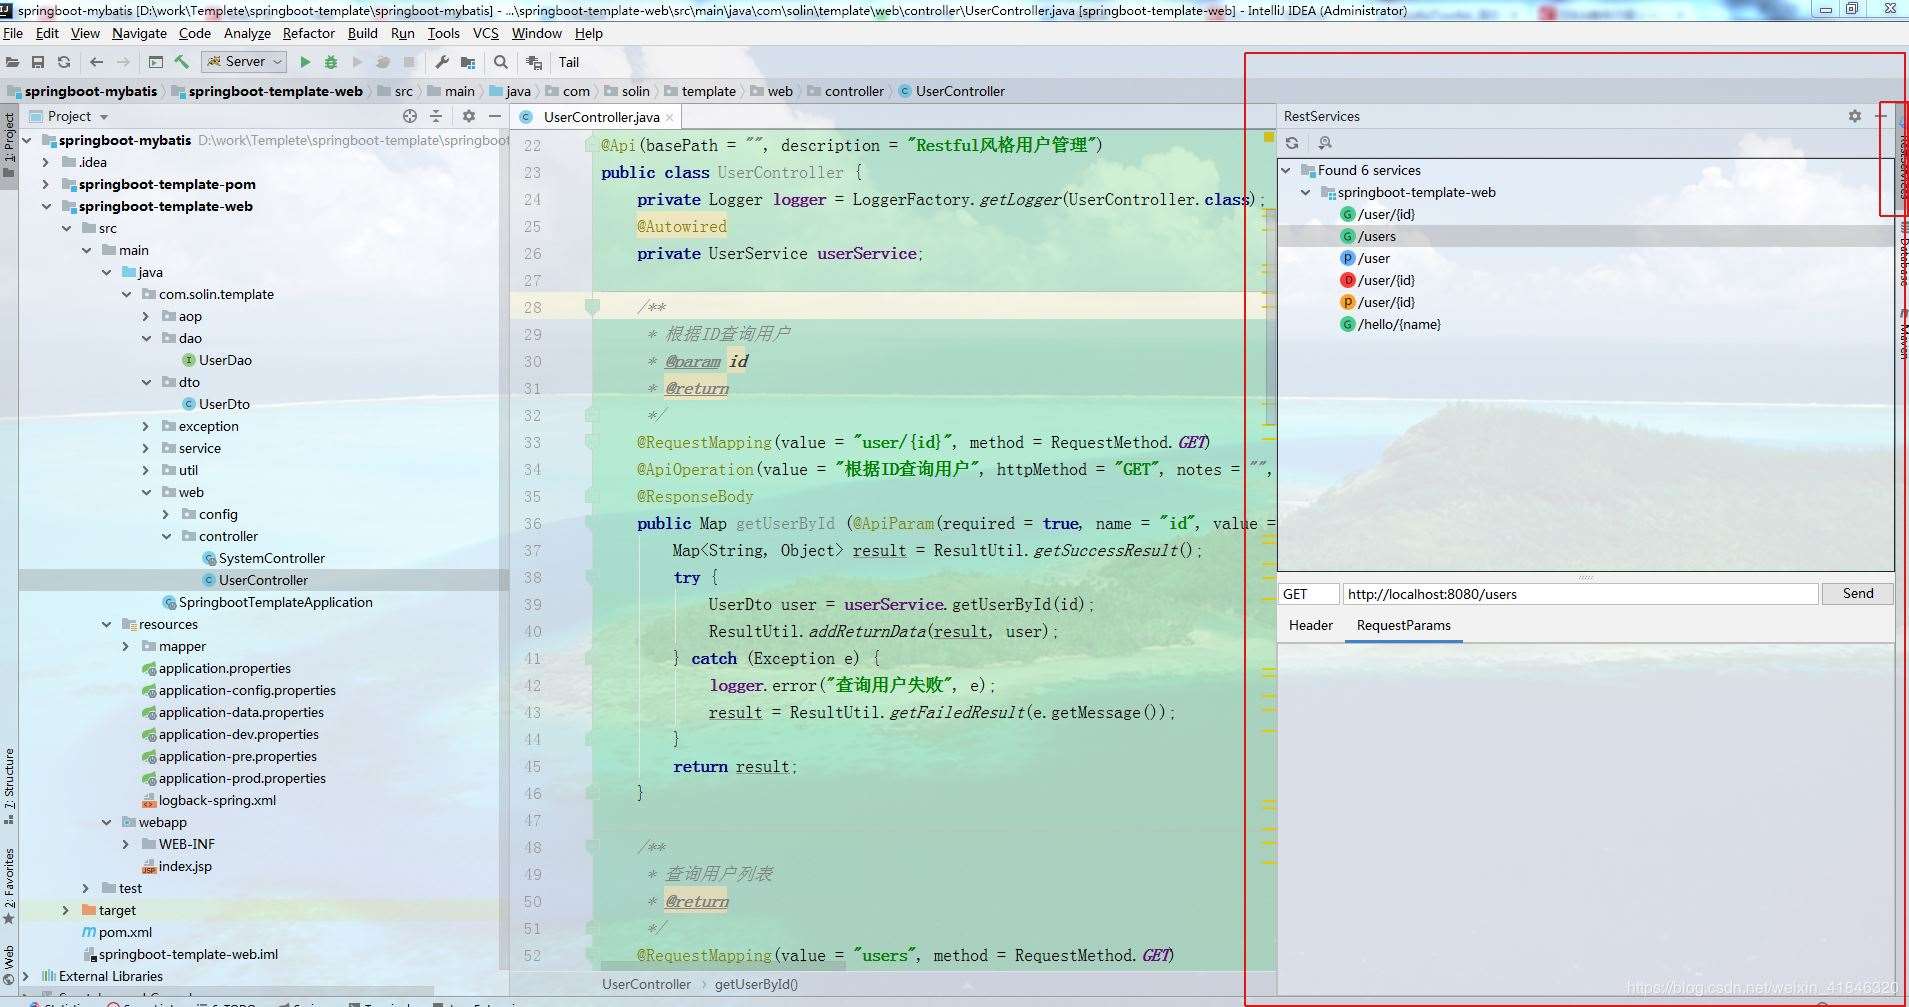The height and width of the screenshot is (1007, 1909).
Task: Open the GET method dropdown
Action: 1308,593
